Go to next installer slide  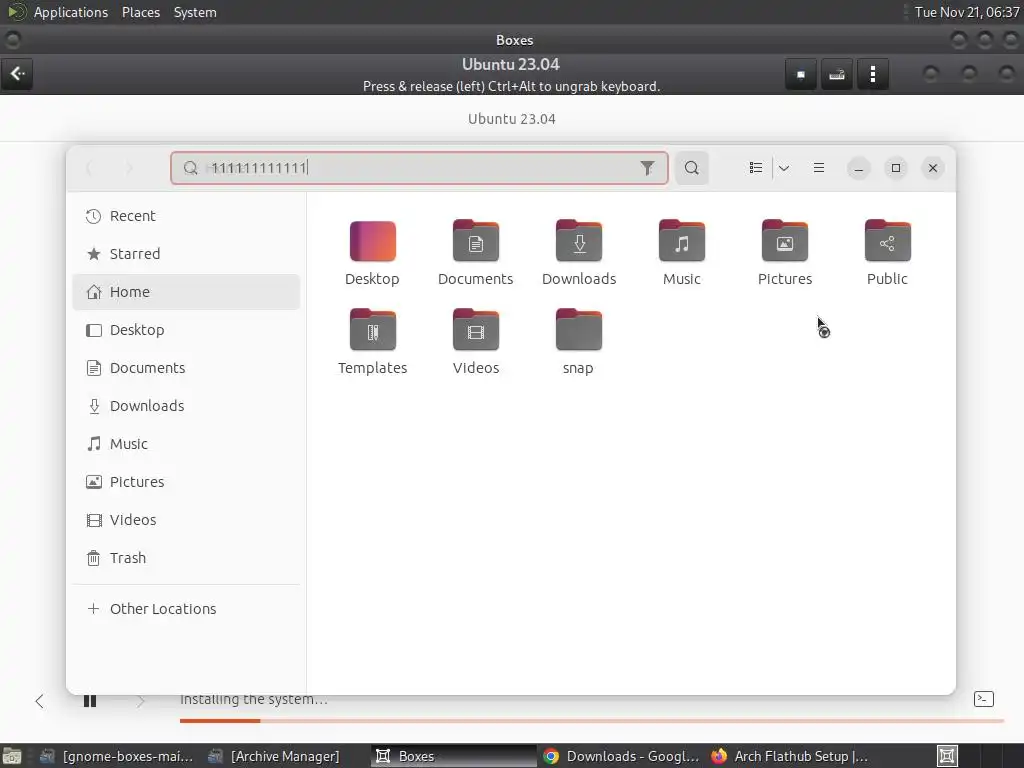(x=140, y=701)
